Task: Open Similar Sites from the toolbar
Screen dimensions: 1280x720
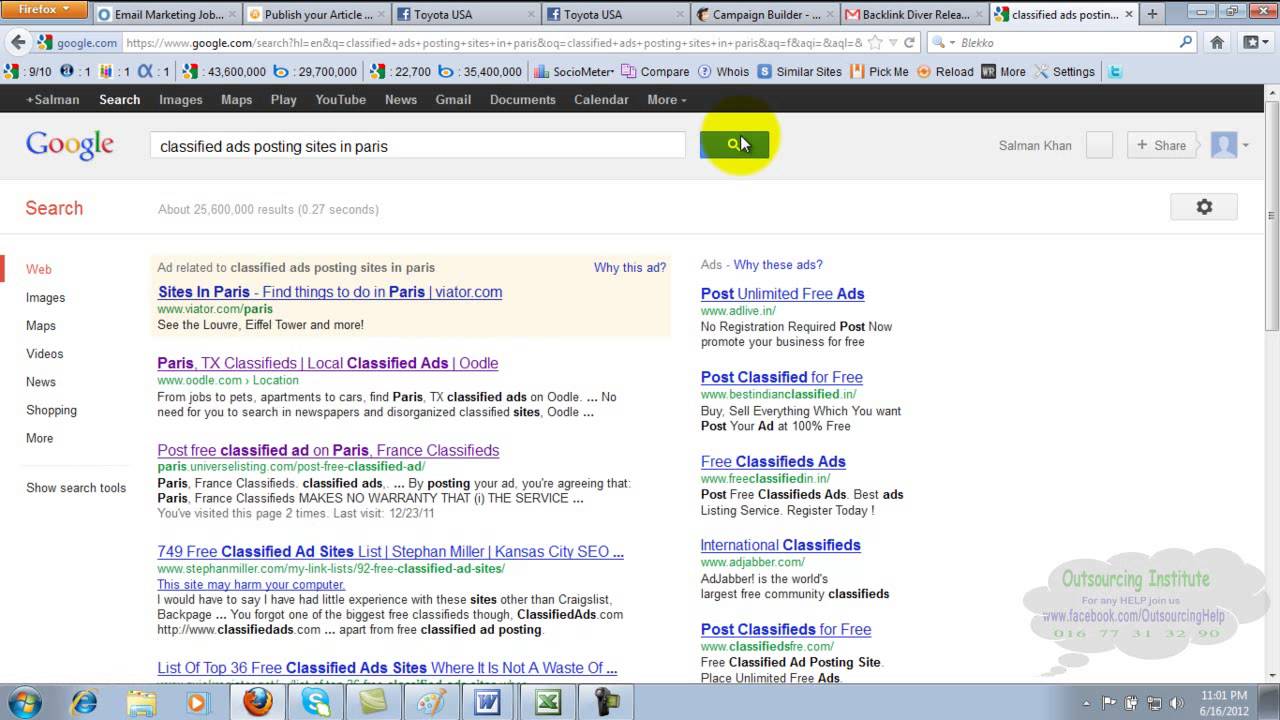Action: click(800, 72)
